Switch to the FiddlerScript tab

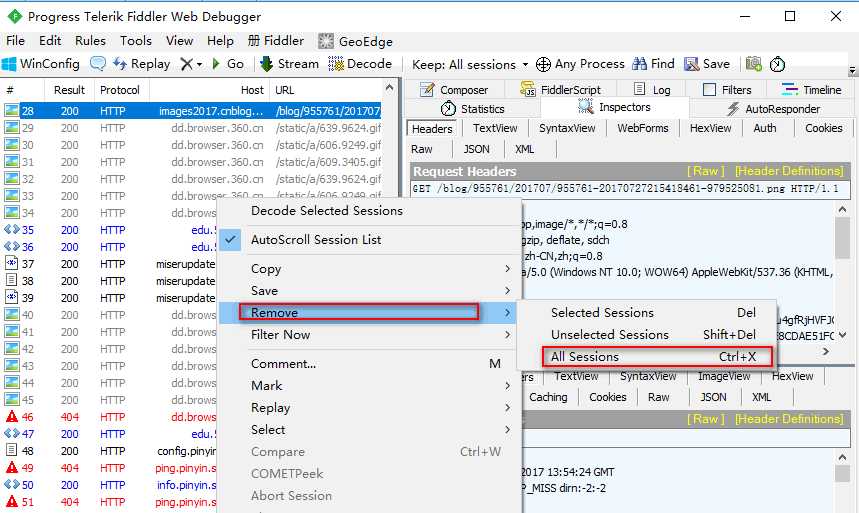click(x=560, y=90)
